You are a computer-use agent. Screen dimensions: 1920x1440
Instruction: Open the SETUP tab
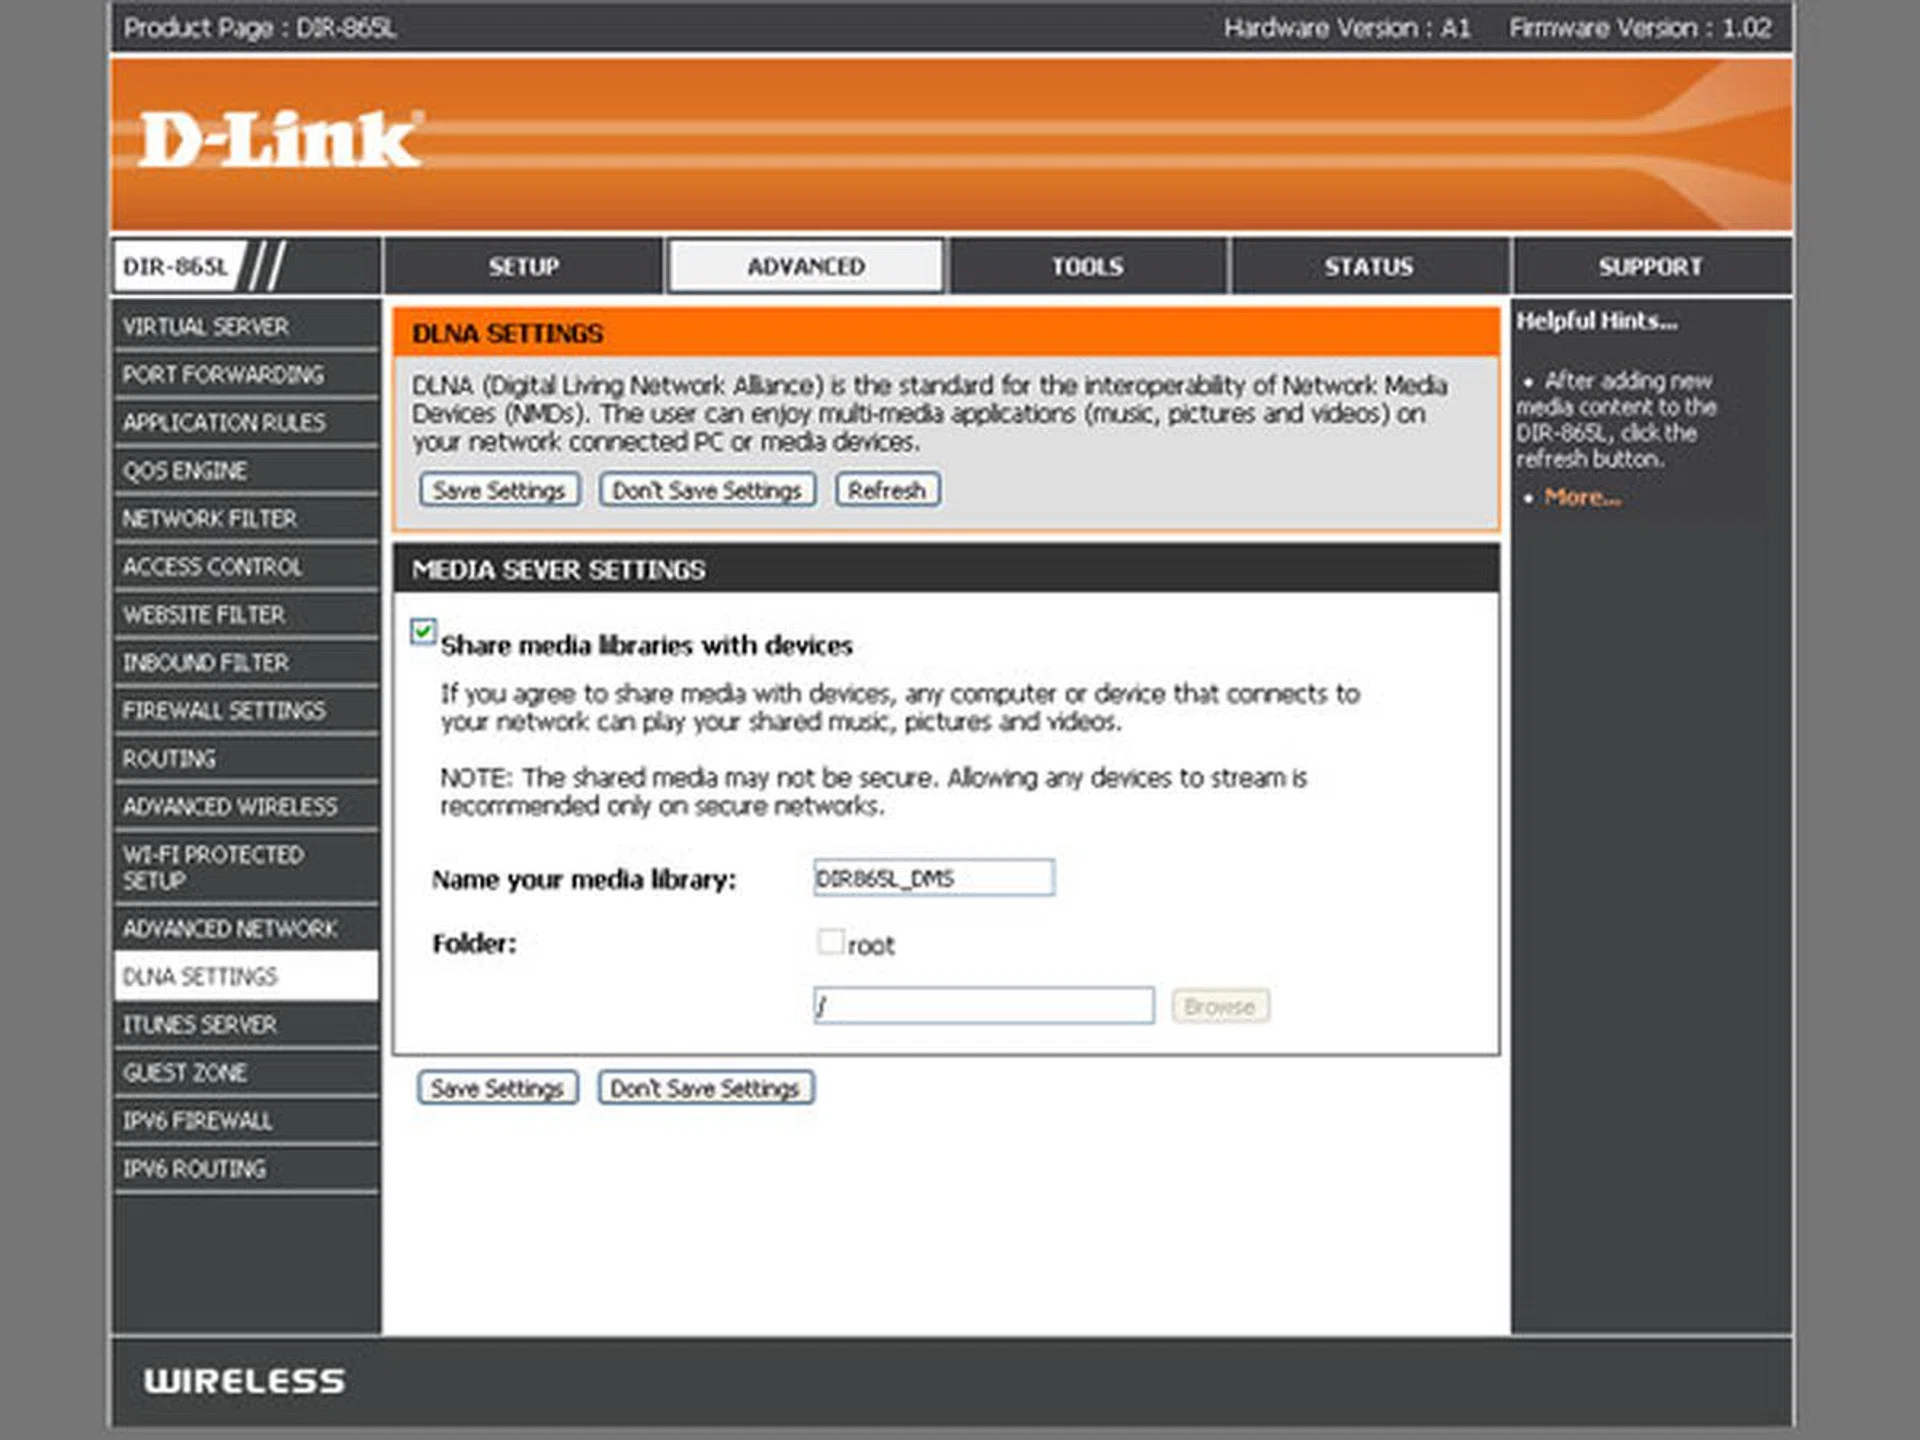523,267
